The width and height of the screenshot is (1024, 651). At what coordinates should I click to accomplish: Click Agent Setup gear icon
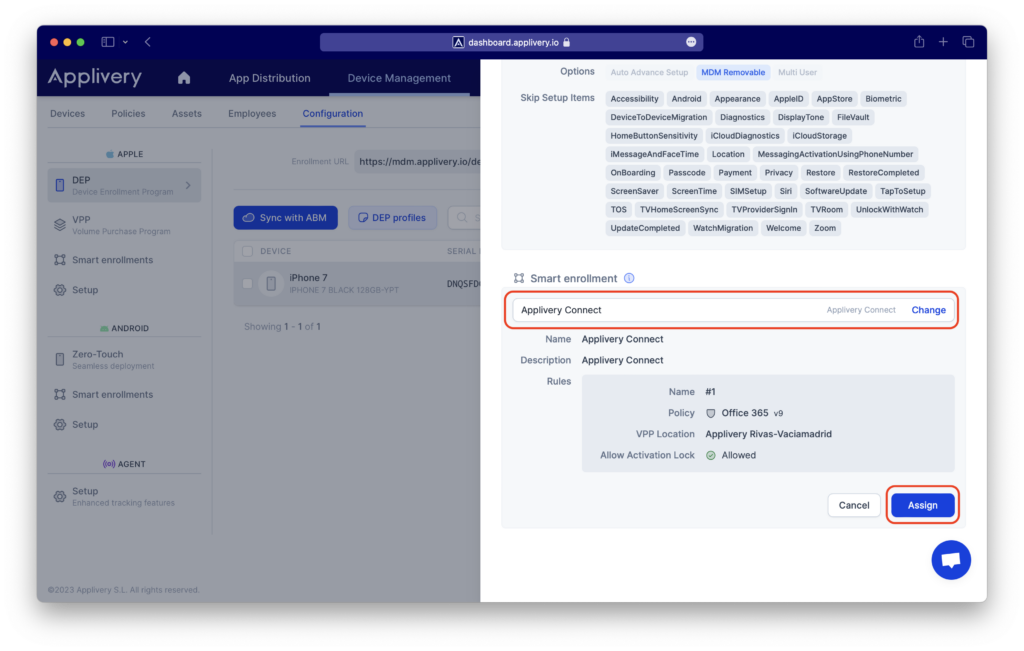[60, 496]
